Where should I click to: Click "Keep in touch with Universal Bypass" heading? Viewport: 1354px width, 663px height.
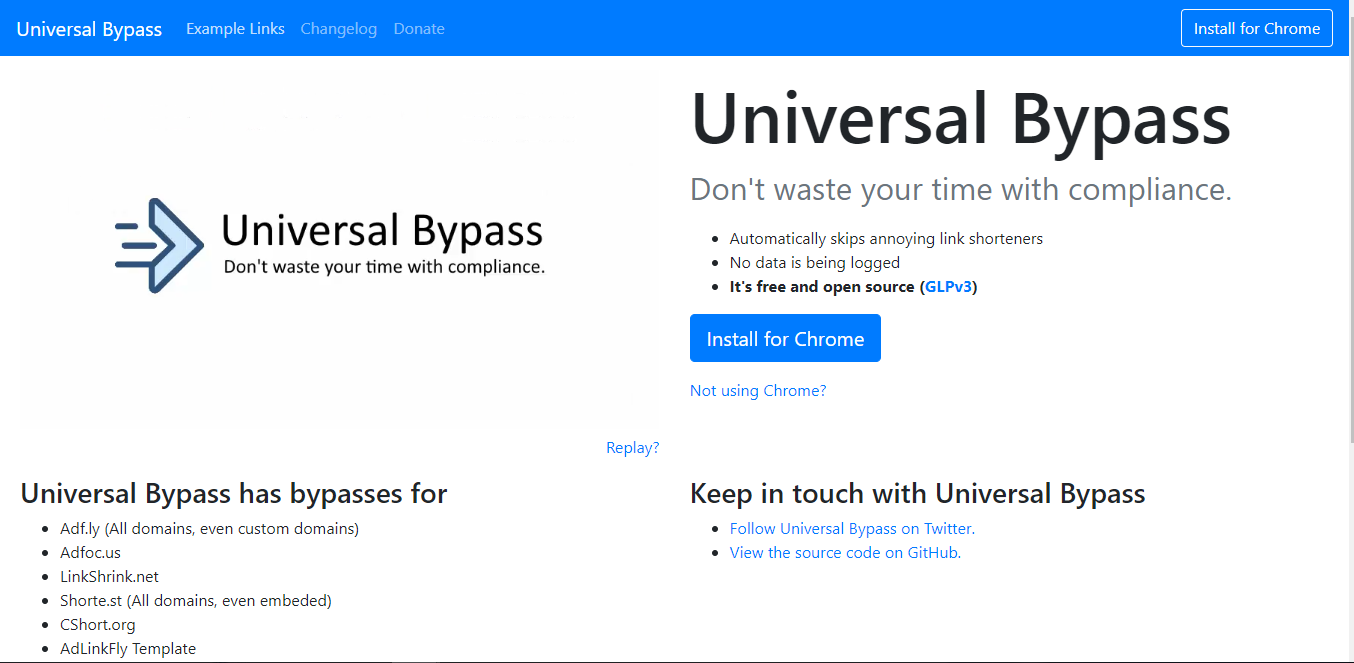918,494
